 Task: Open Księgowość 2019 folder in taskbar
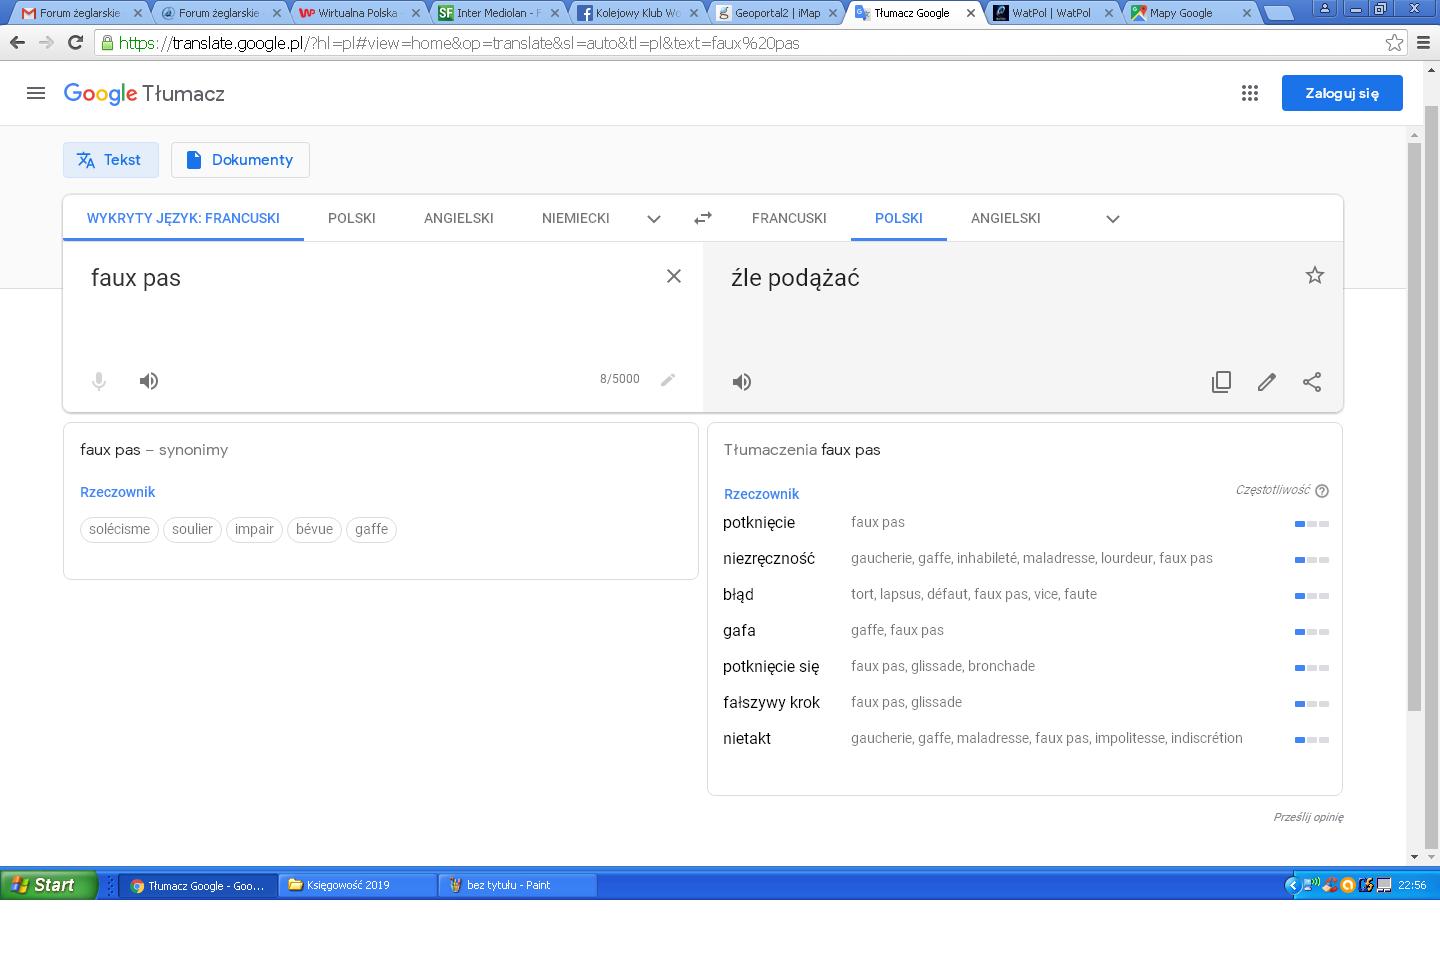357,885
